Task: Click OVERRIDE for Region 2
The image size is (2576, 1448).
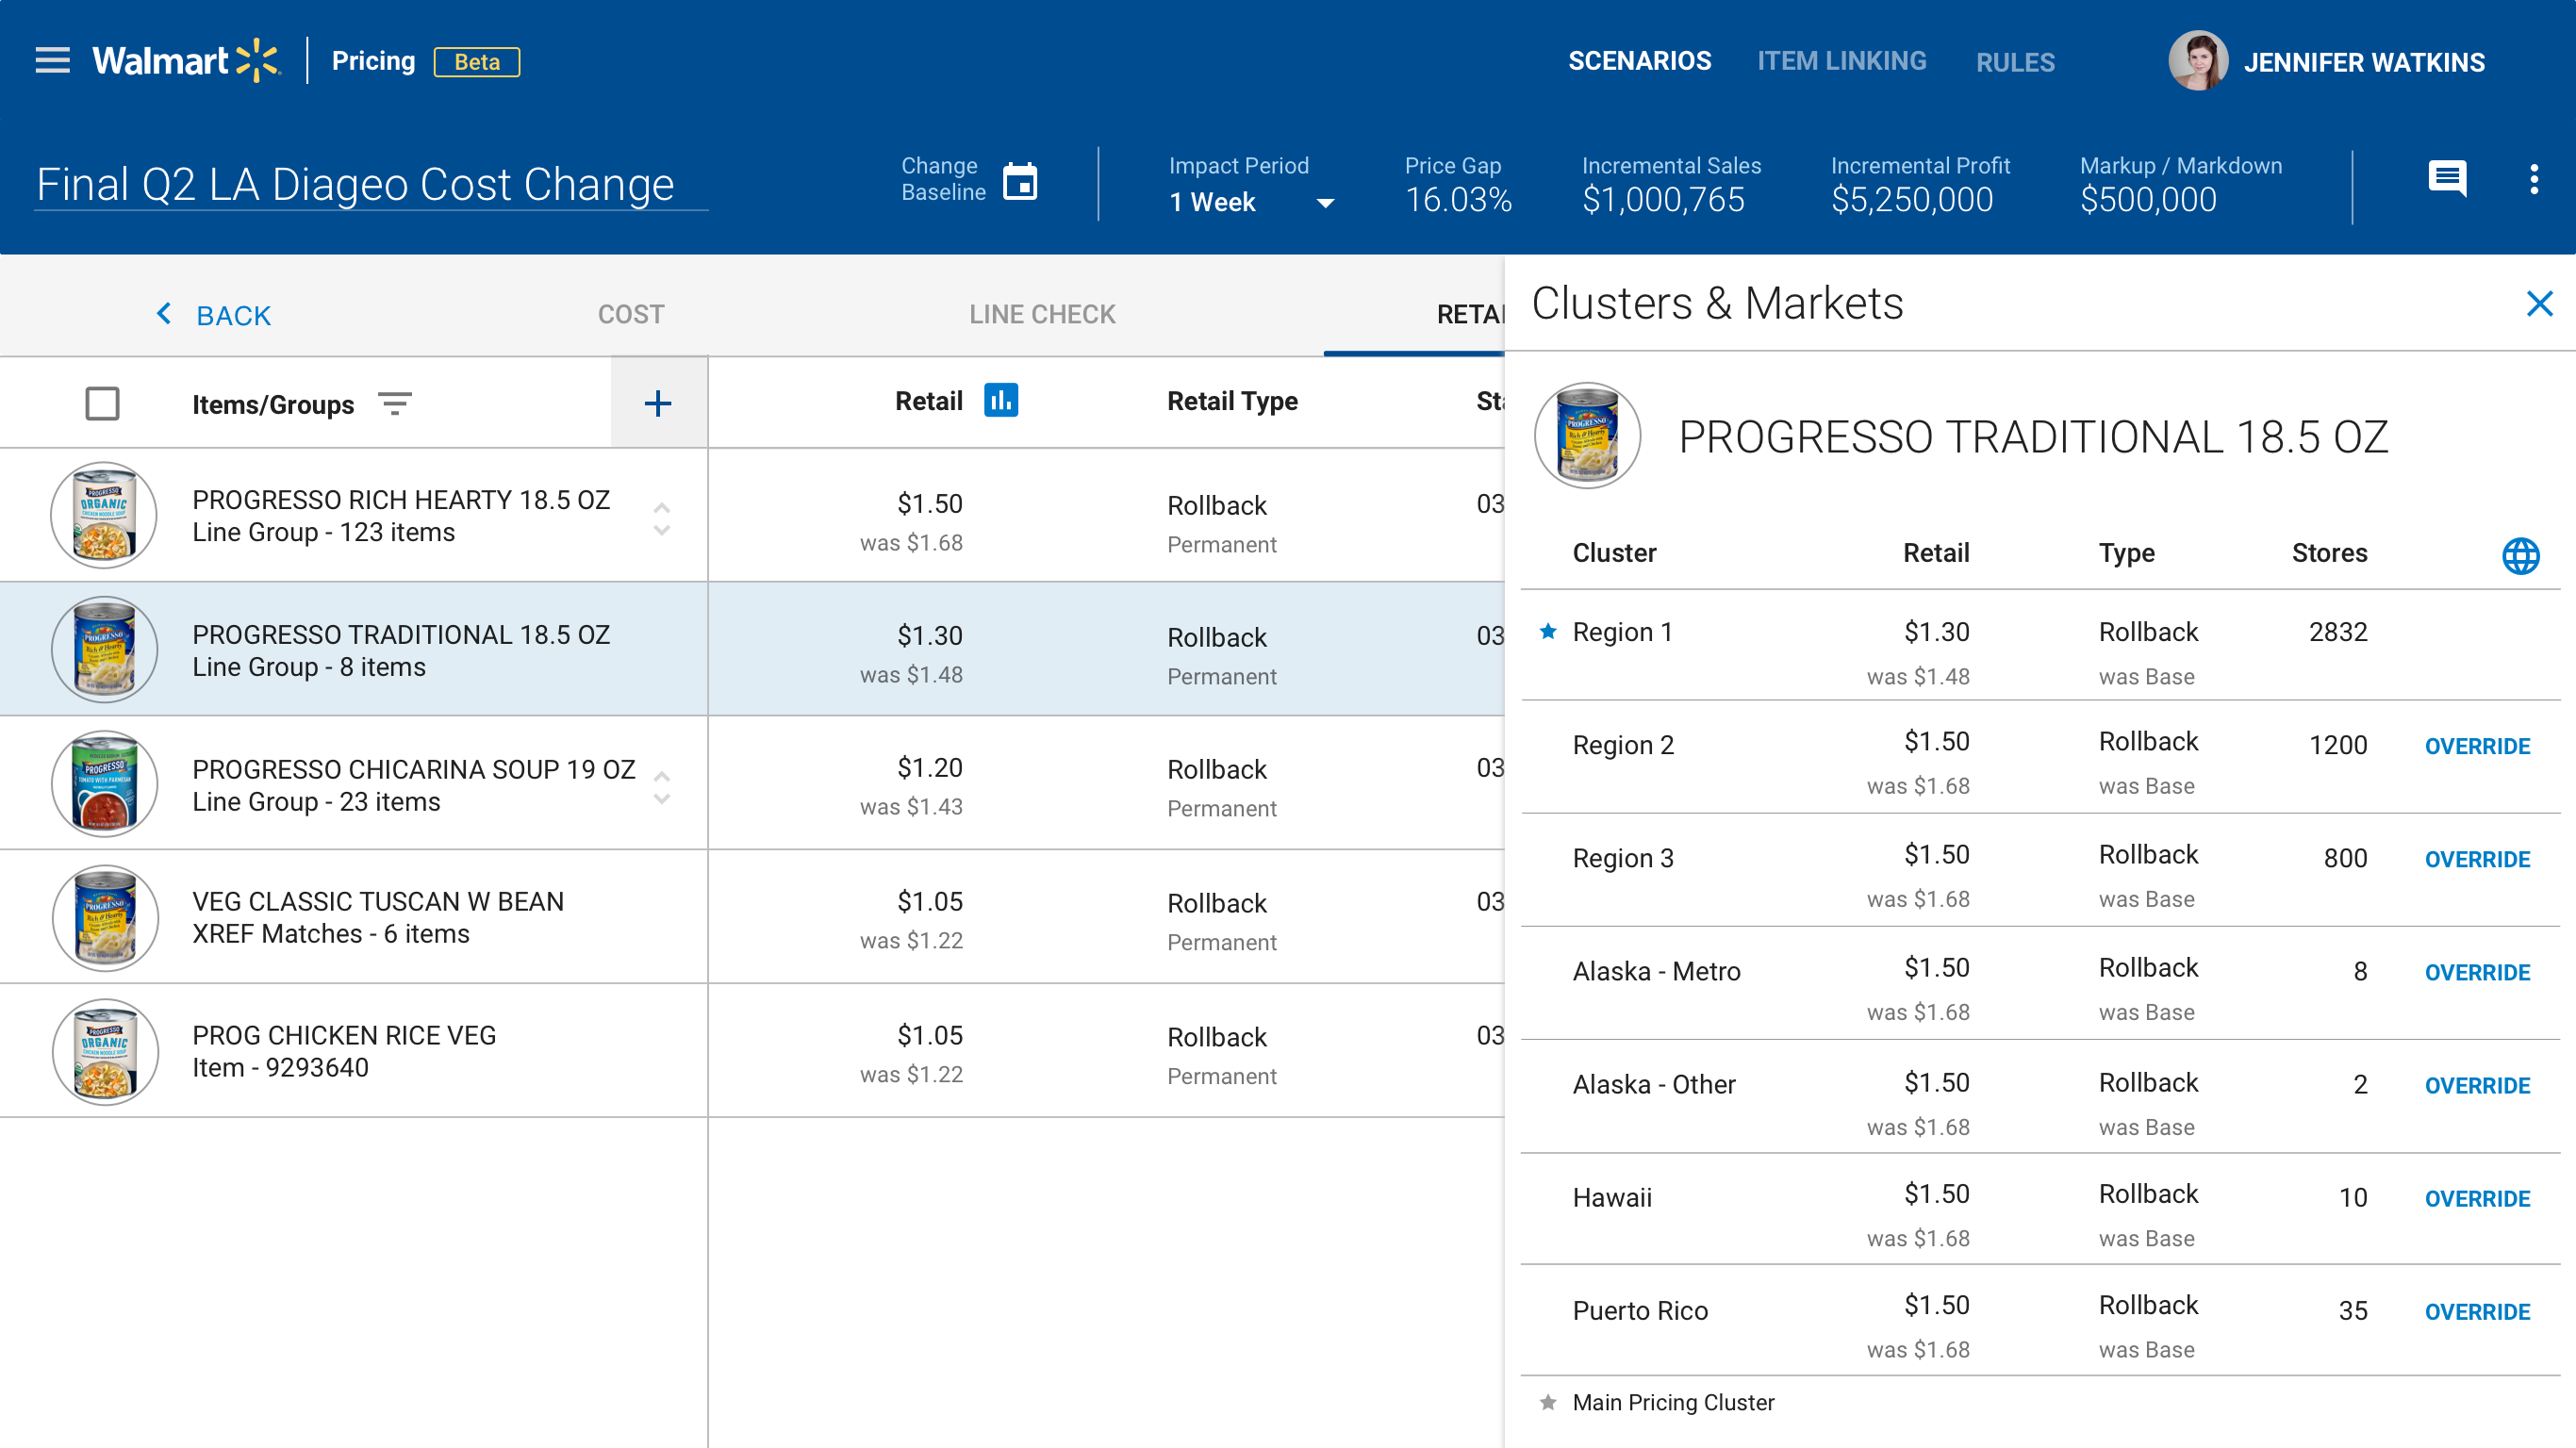Action: 2477,746
